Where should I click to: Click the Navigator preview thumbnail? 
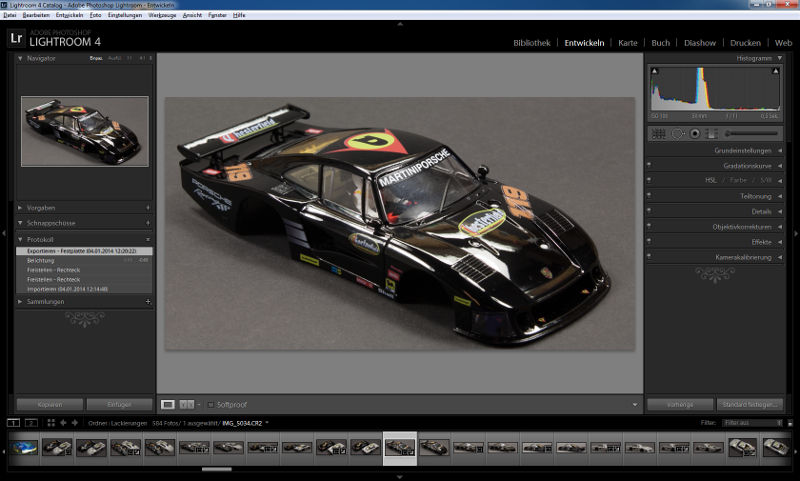(x=85, y=131)
